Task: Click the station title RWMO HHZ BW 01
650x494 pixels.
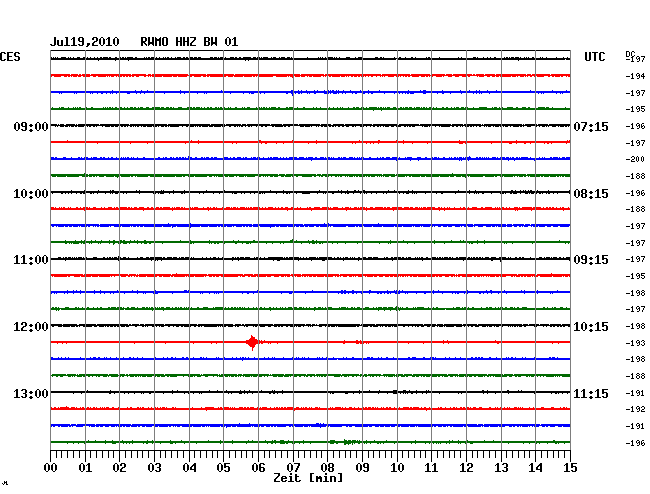Action: pyautogui.click(x=189, y=42)
